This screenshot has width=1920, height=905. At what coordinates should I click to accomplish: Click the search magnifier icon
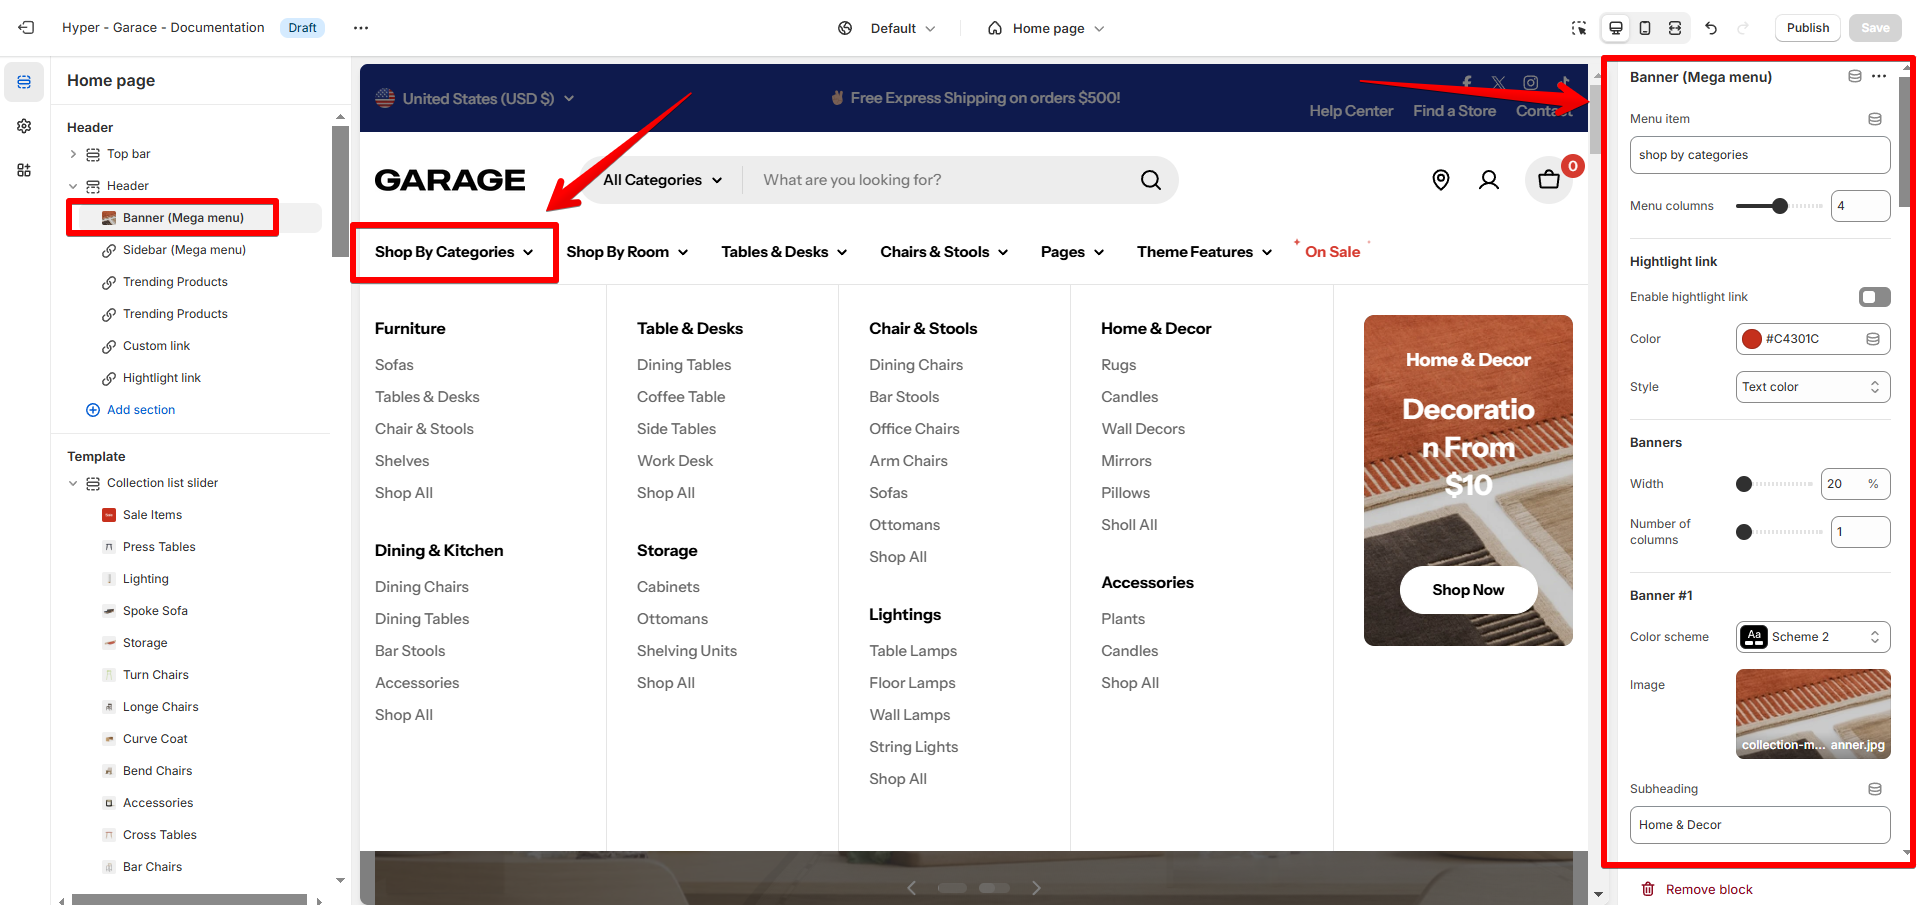click(x=1151, y=180)
